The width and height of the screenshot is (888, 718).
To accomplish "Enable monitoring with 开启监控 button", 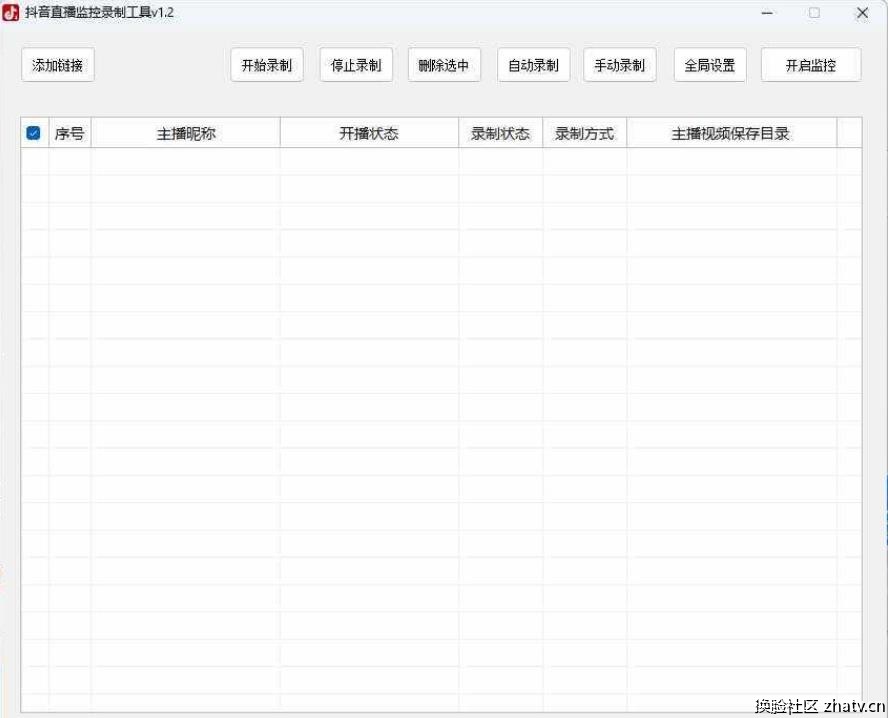I will click(x=811, y=65).
